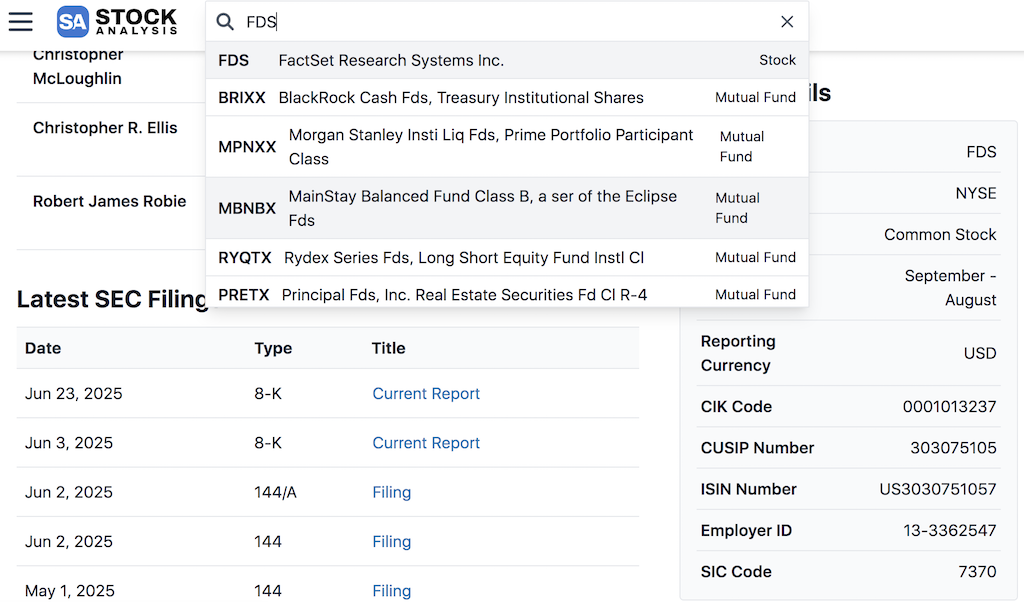
Task: Click the search magnifier icon
Action: click(225, 21)
